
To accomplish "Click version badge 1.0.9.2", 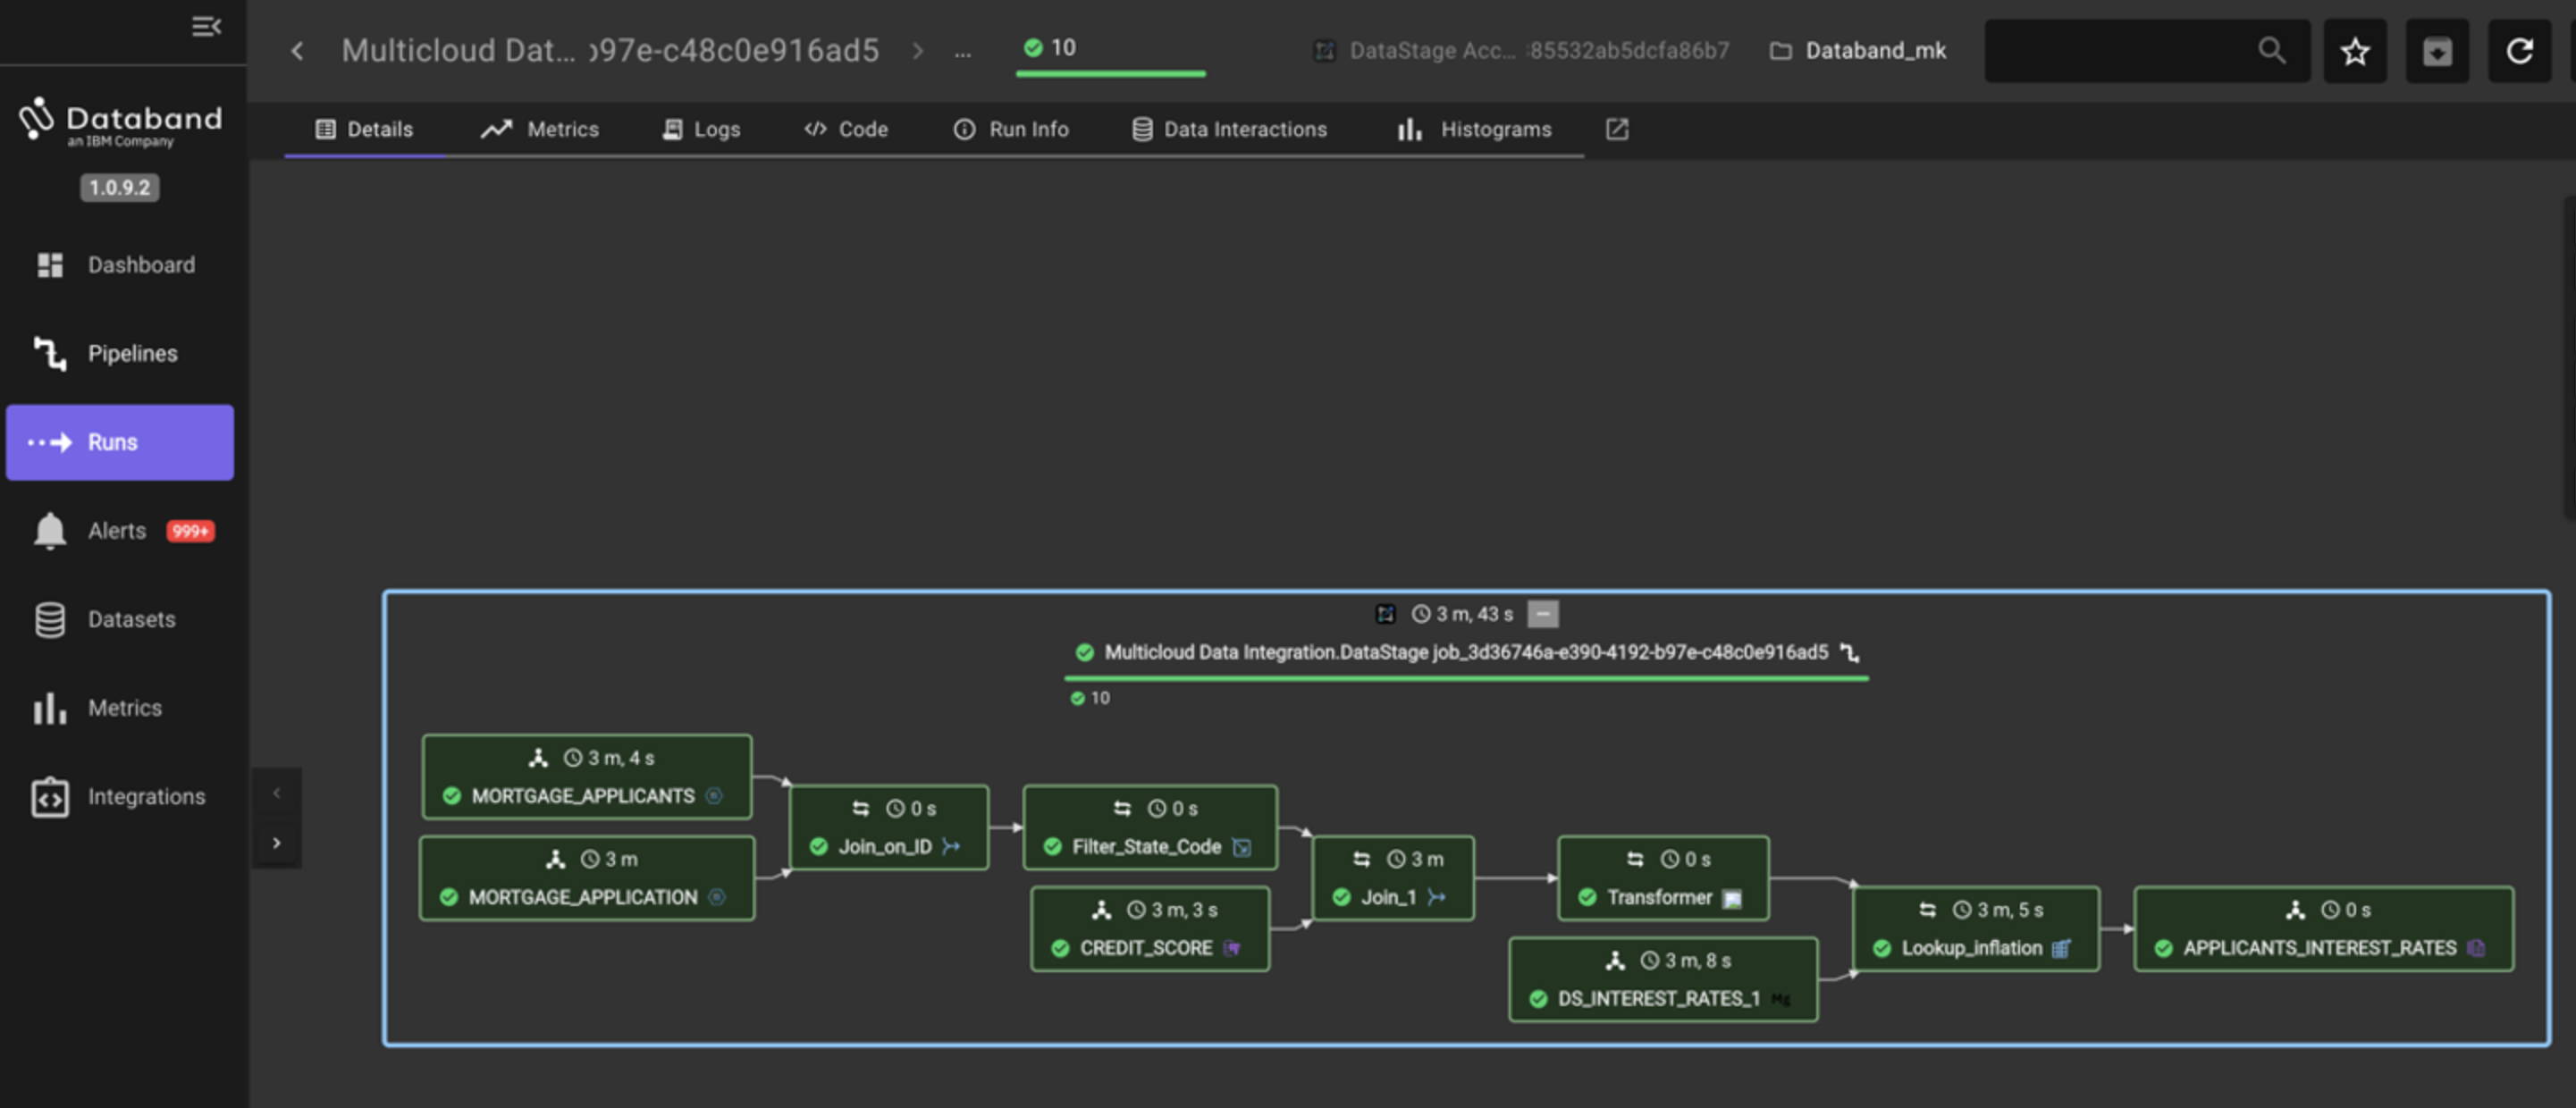I will [119, 187].
